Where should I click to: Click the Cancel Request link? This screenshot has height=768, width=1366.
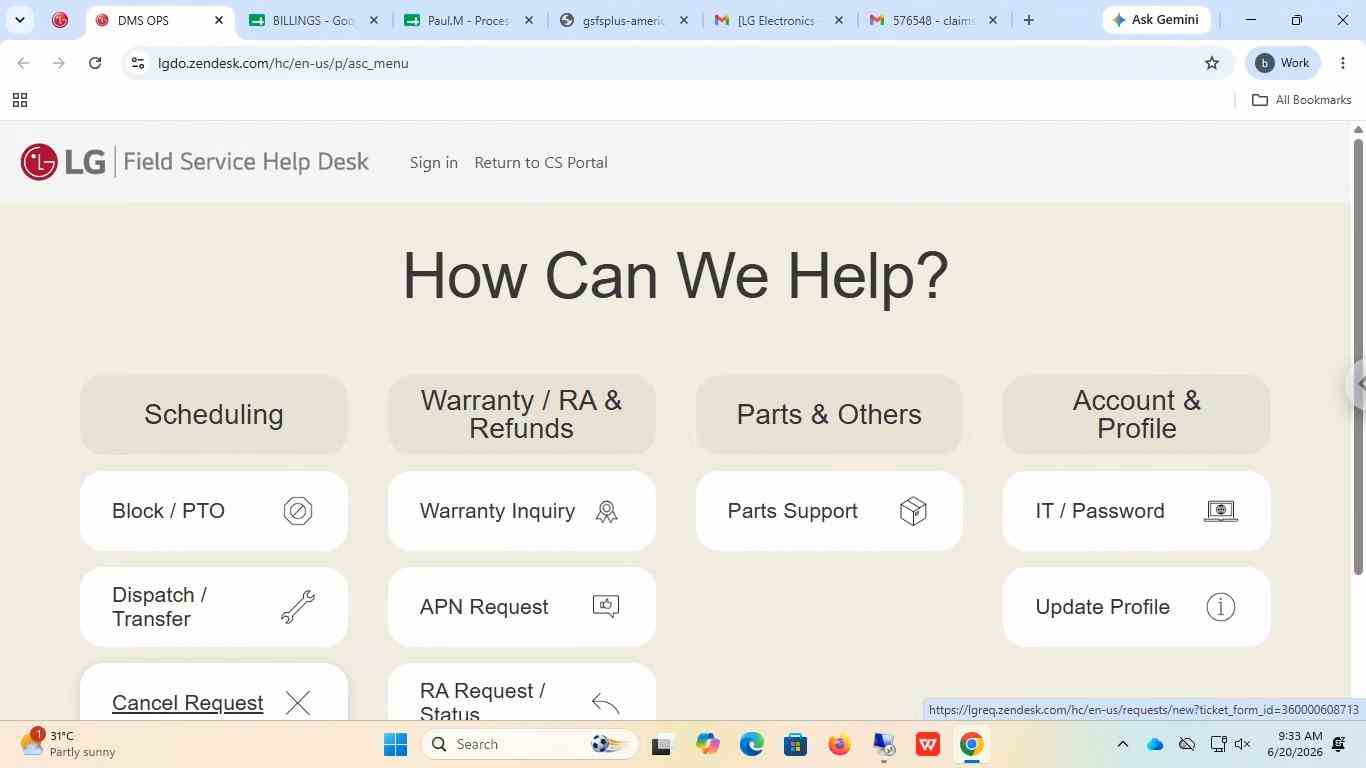(x=187, y=703)
